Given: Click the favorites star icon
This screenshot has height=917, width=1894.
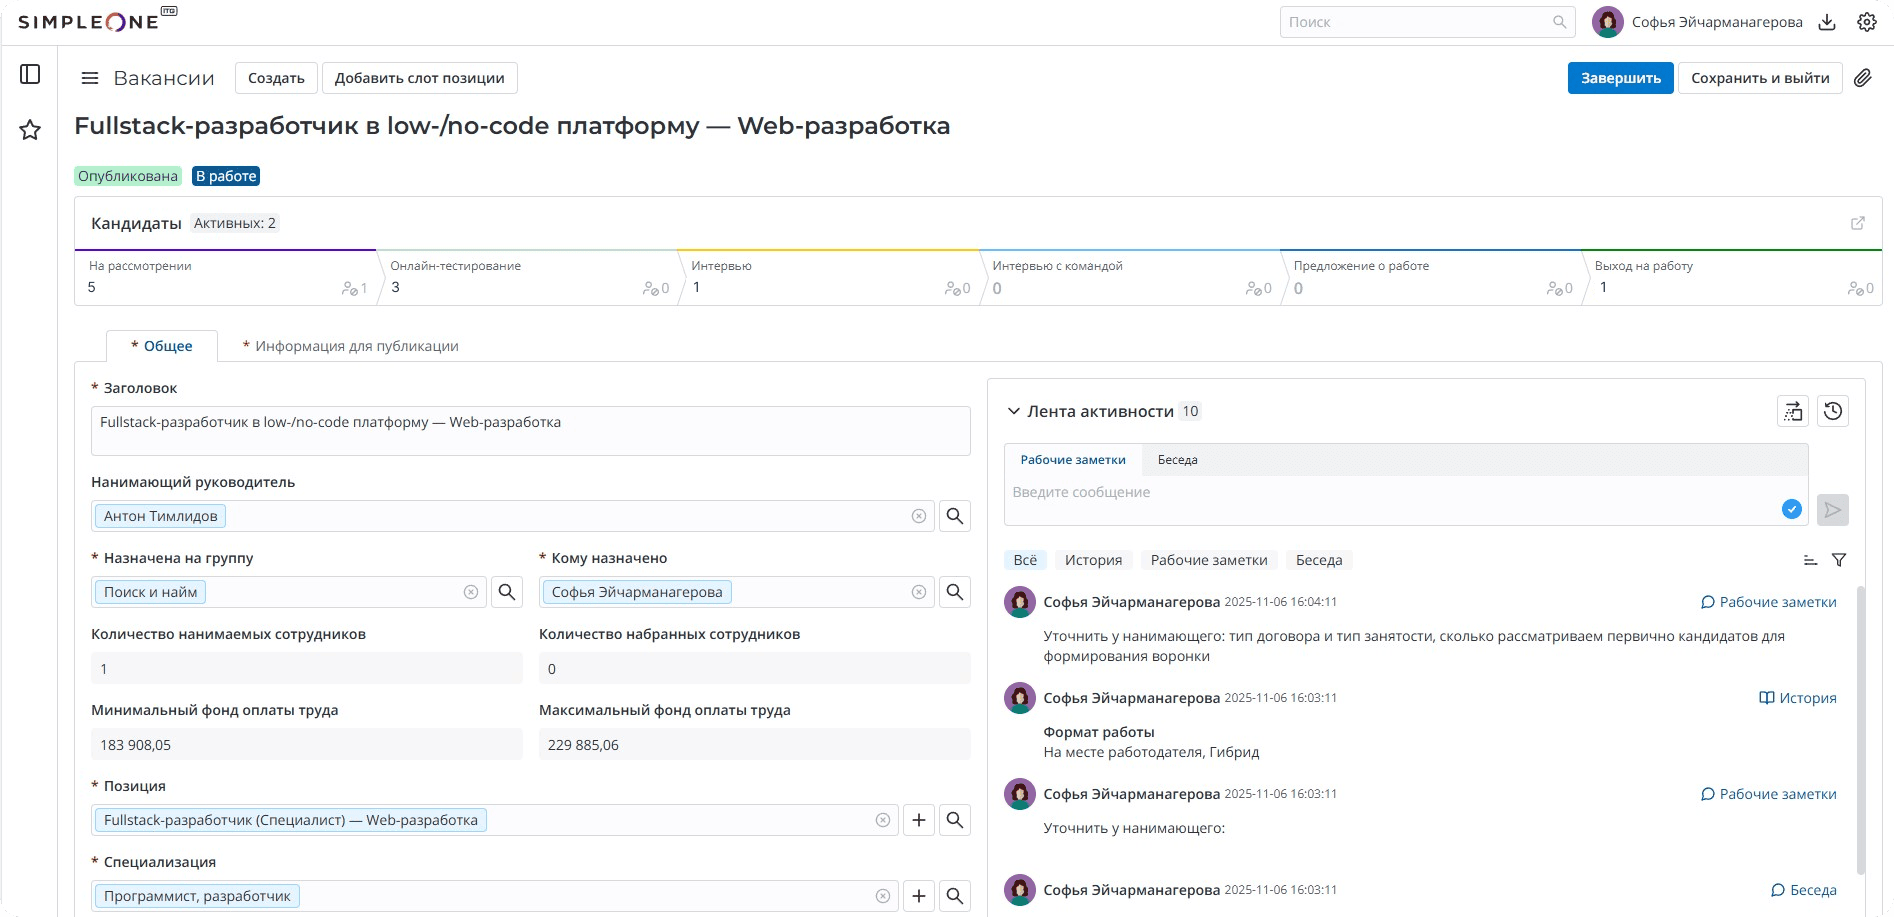Looking at the screenshot, I should tap(30, 130).
